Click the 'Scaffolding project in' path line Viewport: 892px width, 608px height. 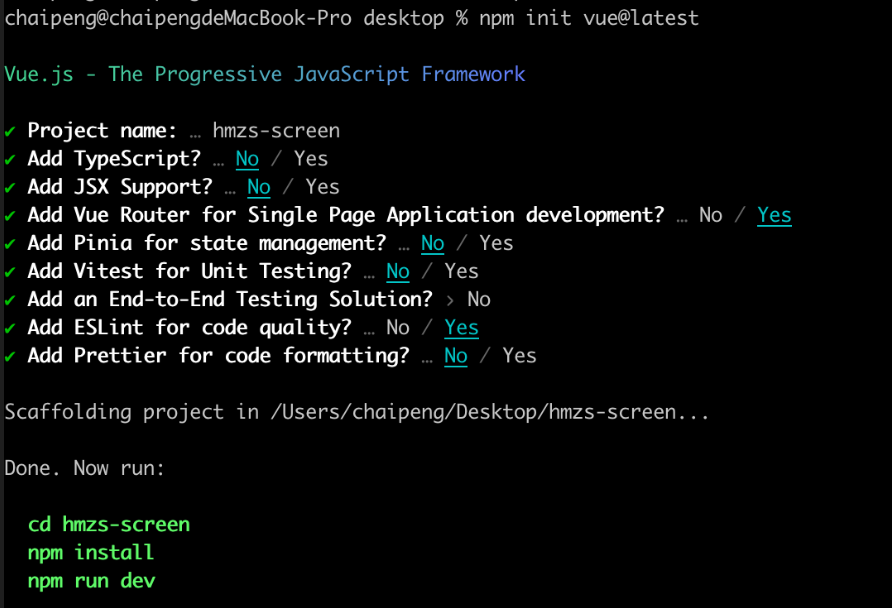point(357,412)
